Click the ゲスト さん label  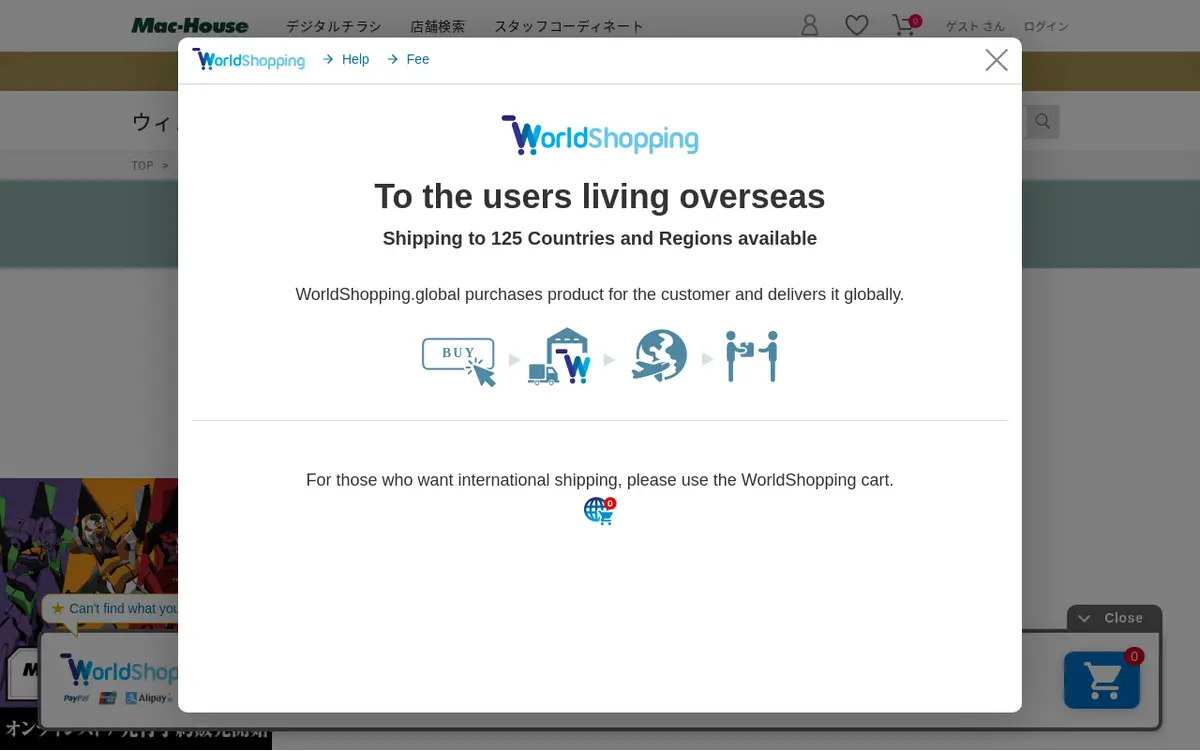pyautogui.click(x=975, y=27)
